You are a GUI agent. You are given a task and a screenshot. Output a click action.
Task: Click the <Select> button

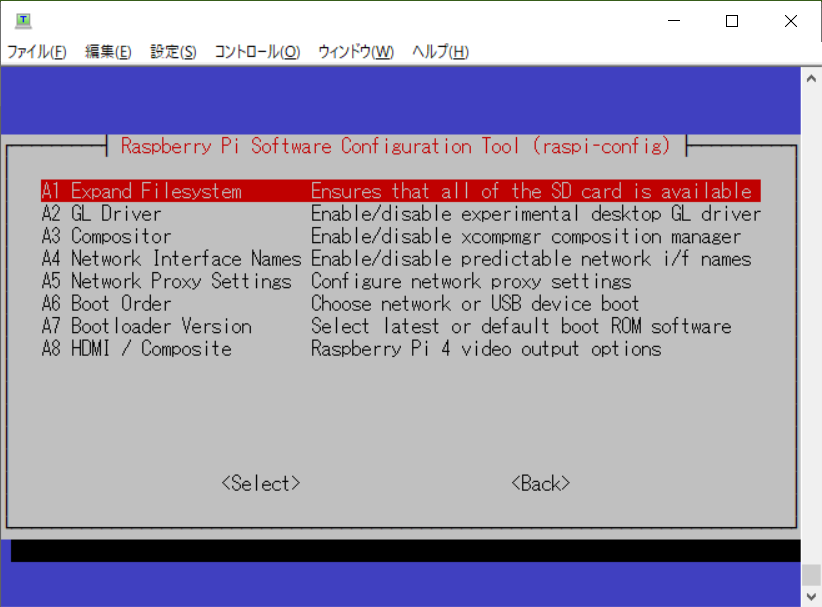(261, 483)
